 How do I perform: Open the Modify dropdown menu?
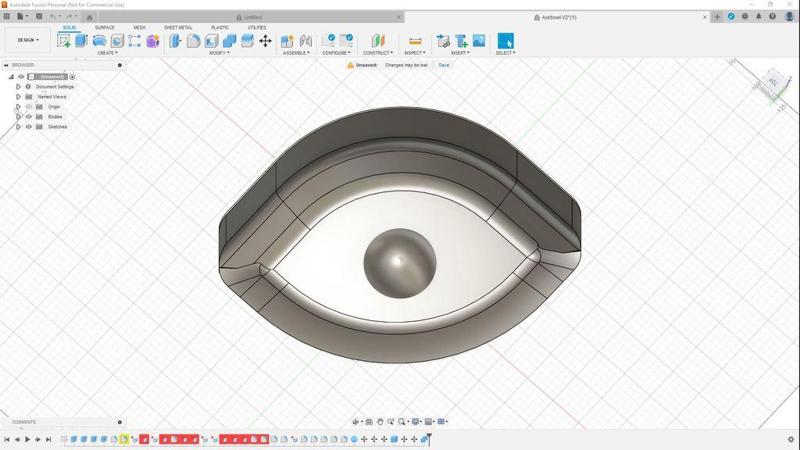pyautogui.click(x=219, y=53)
